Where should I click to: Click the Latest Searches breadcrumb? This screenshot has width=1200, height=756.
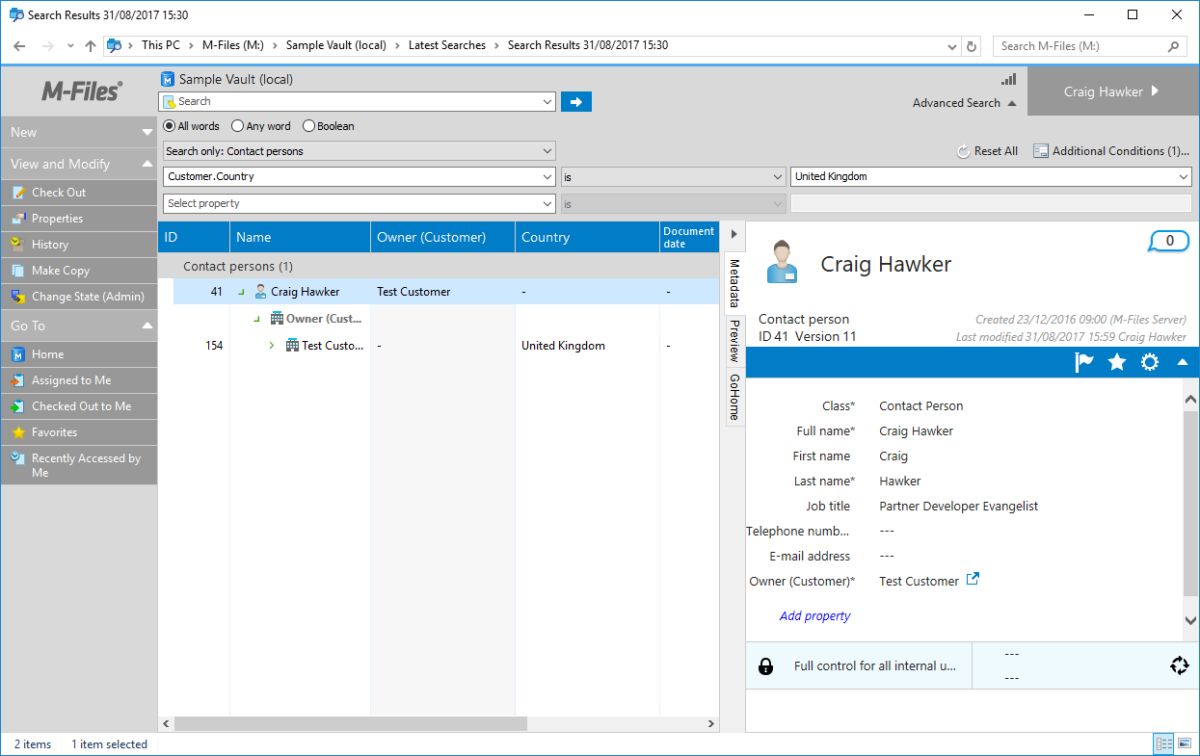[x=447, y=45]
